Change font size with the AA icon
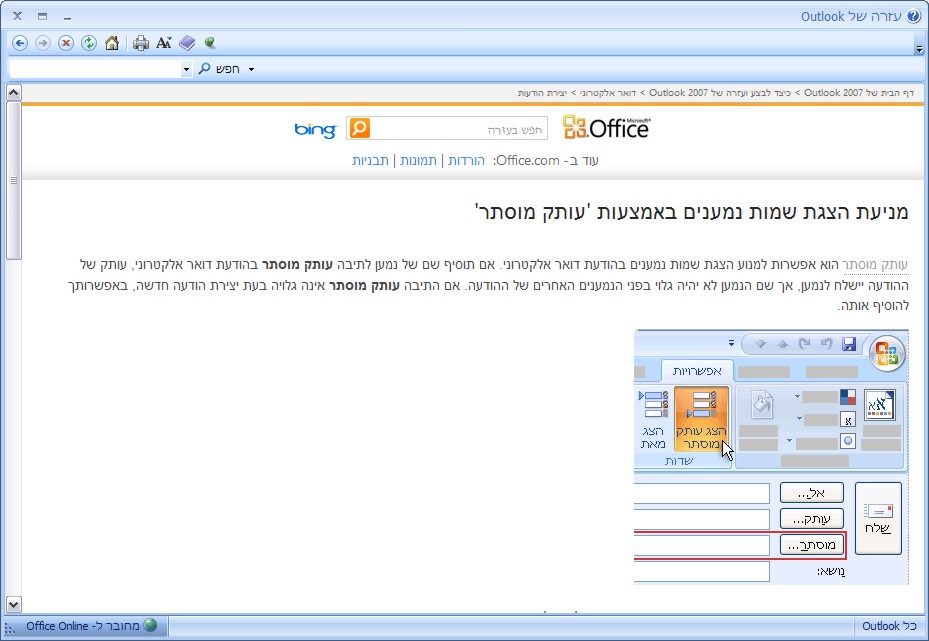This screenshot has width=929, height=641. (164, 43)
